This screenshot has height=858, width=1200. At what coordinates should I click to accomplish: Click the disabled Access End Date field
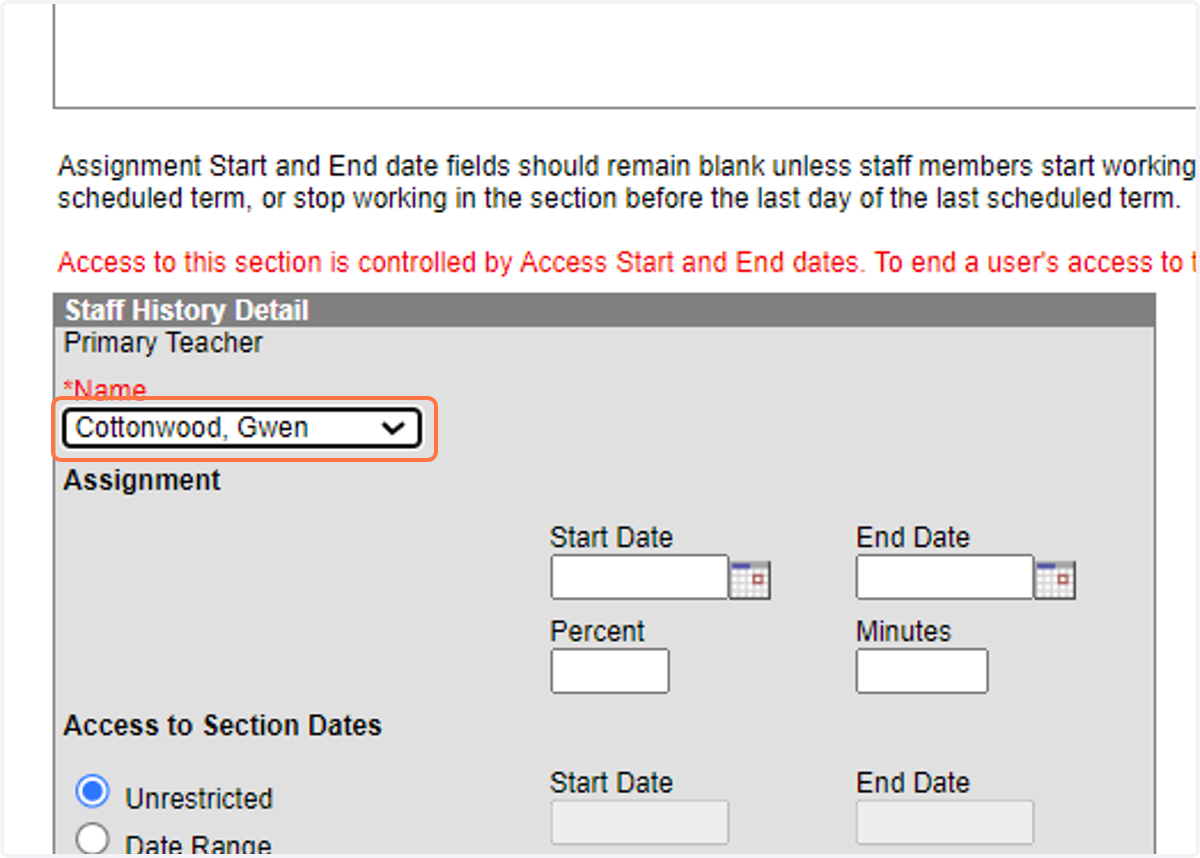click(x=945, y=822)
